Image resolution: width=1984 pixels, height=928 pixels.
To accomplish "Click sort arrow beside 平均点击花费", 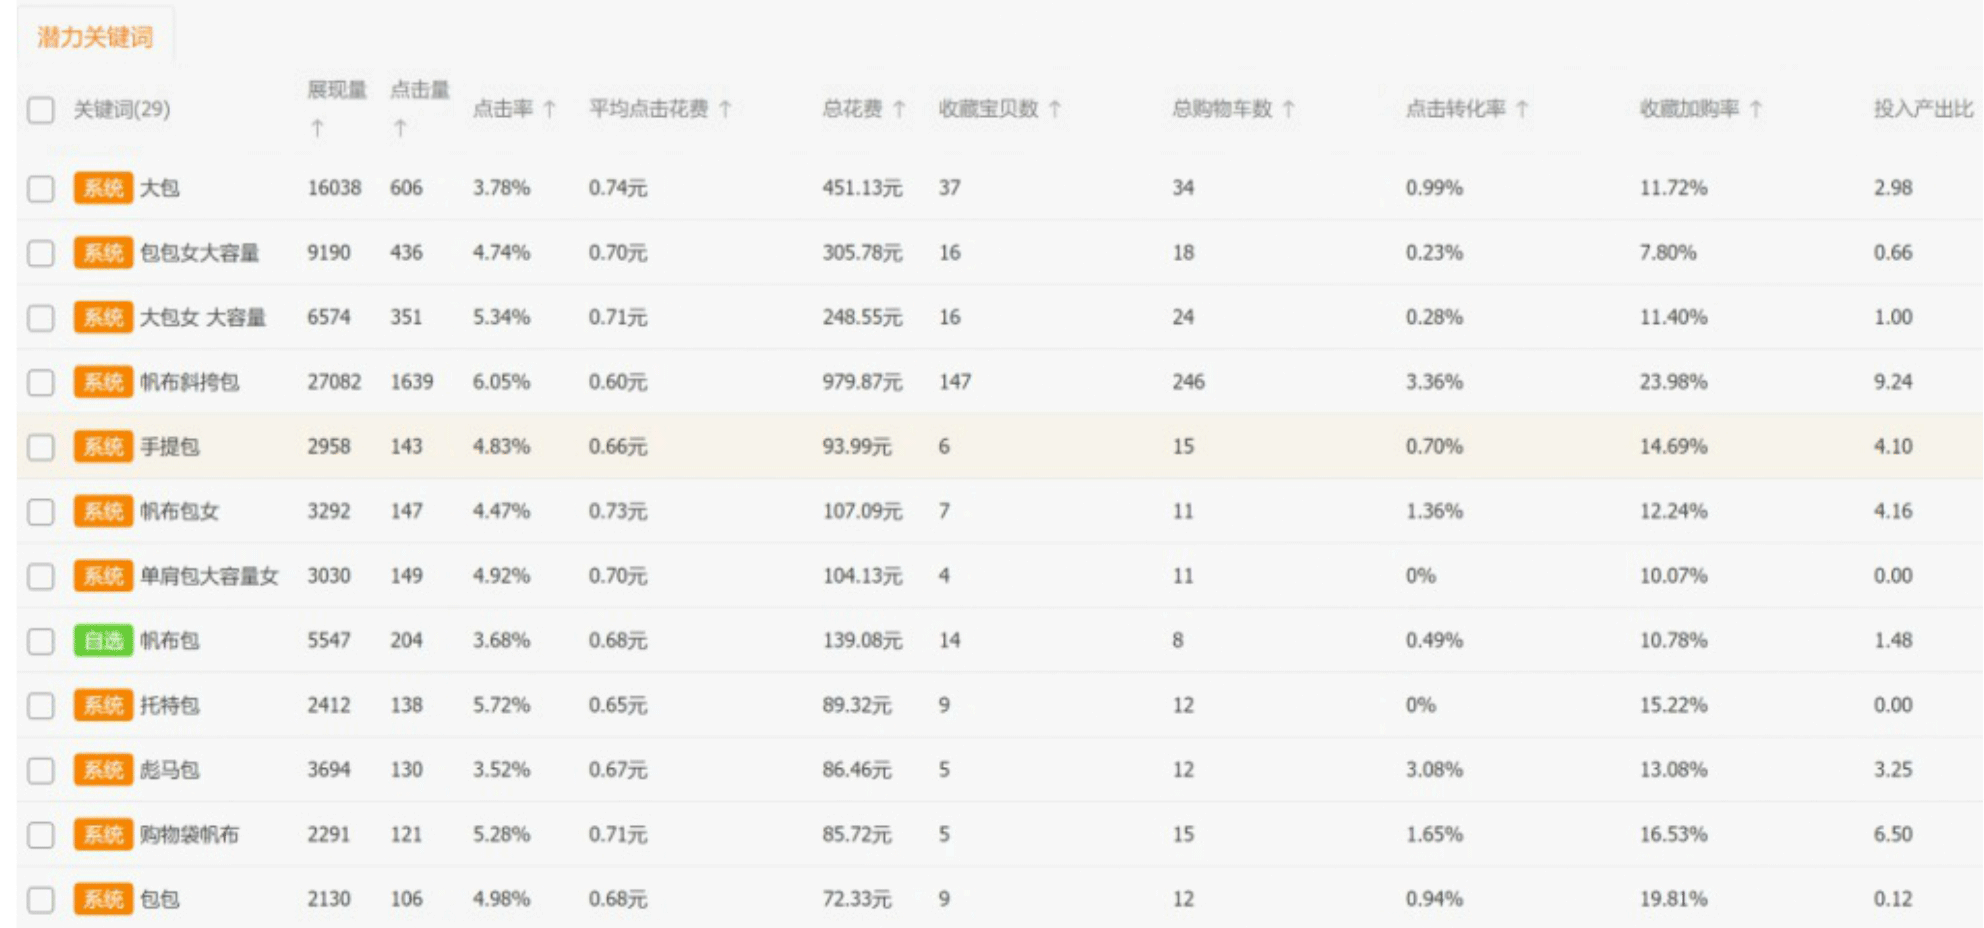I will [x=725, y=109].
